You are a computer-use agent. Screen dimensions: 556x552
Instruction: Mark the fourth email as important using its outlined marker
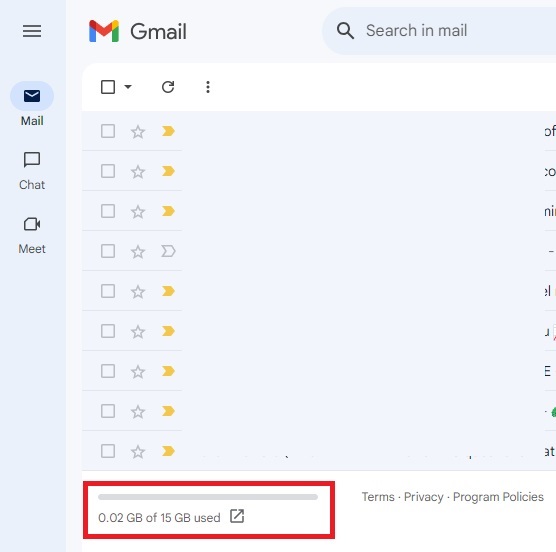point(168,251)
